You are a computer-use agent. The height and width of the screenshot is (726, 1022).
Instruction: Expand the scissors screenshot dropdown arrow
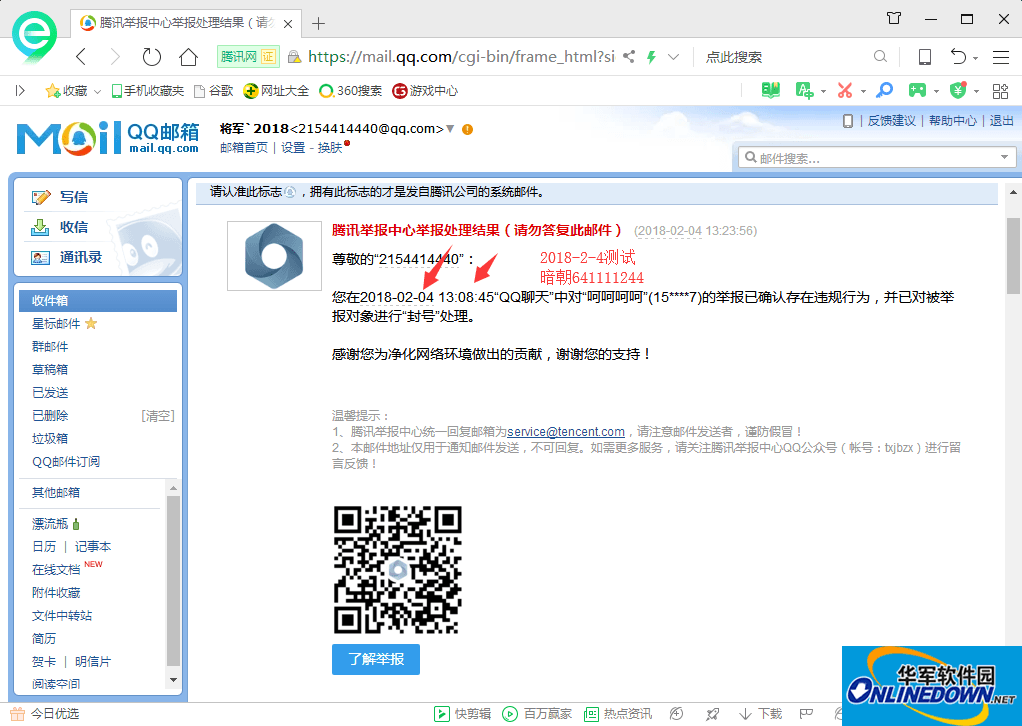[863, 91]
